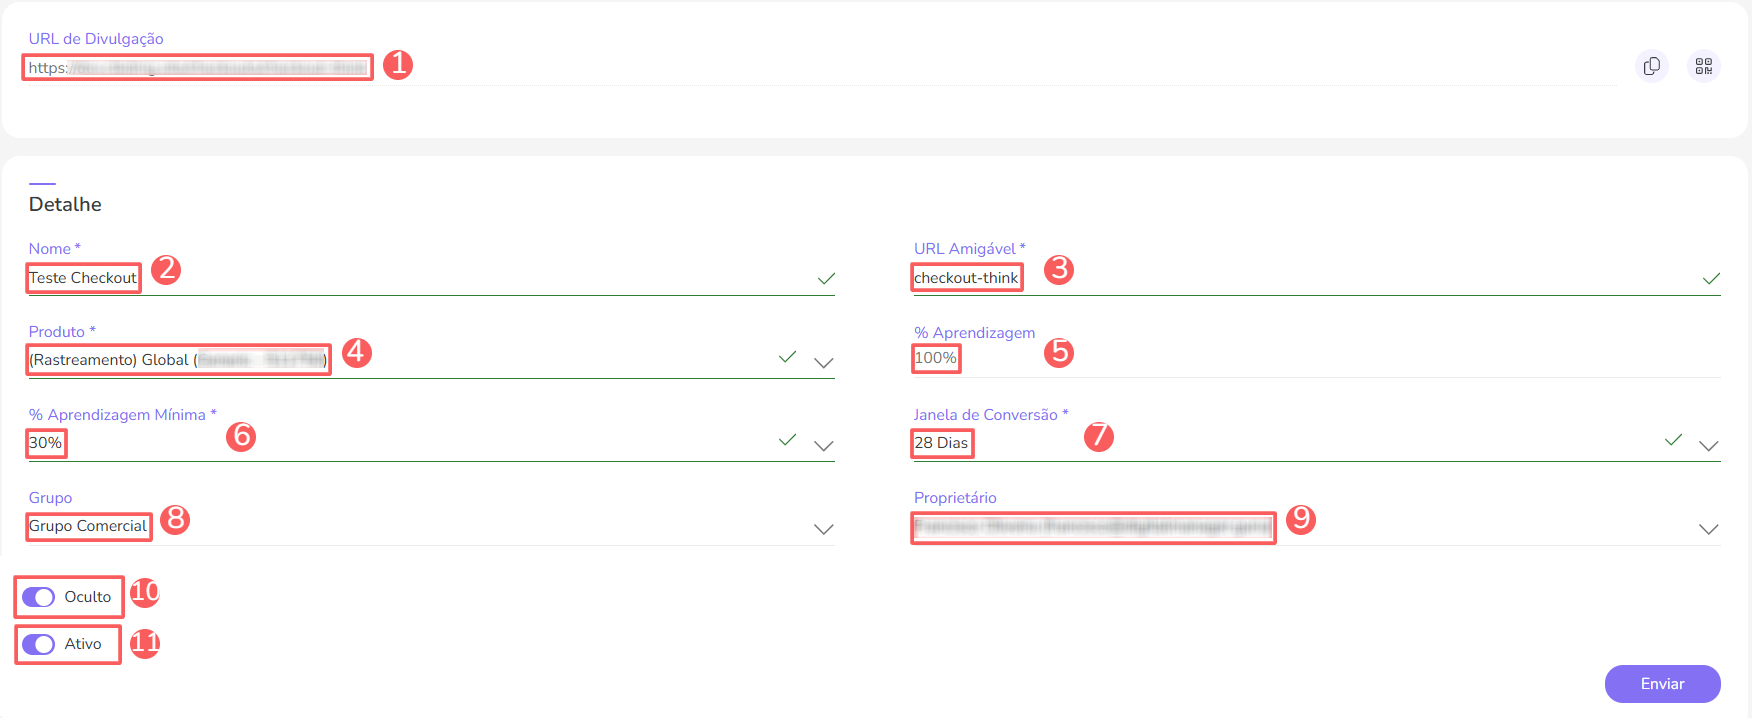Viewport: 1752px width, 718px height.
Task: Turn off the Ativo switch
Action: tap(38, 644)
